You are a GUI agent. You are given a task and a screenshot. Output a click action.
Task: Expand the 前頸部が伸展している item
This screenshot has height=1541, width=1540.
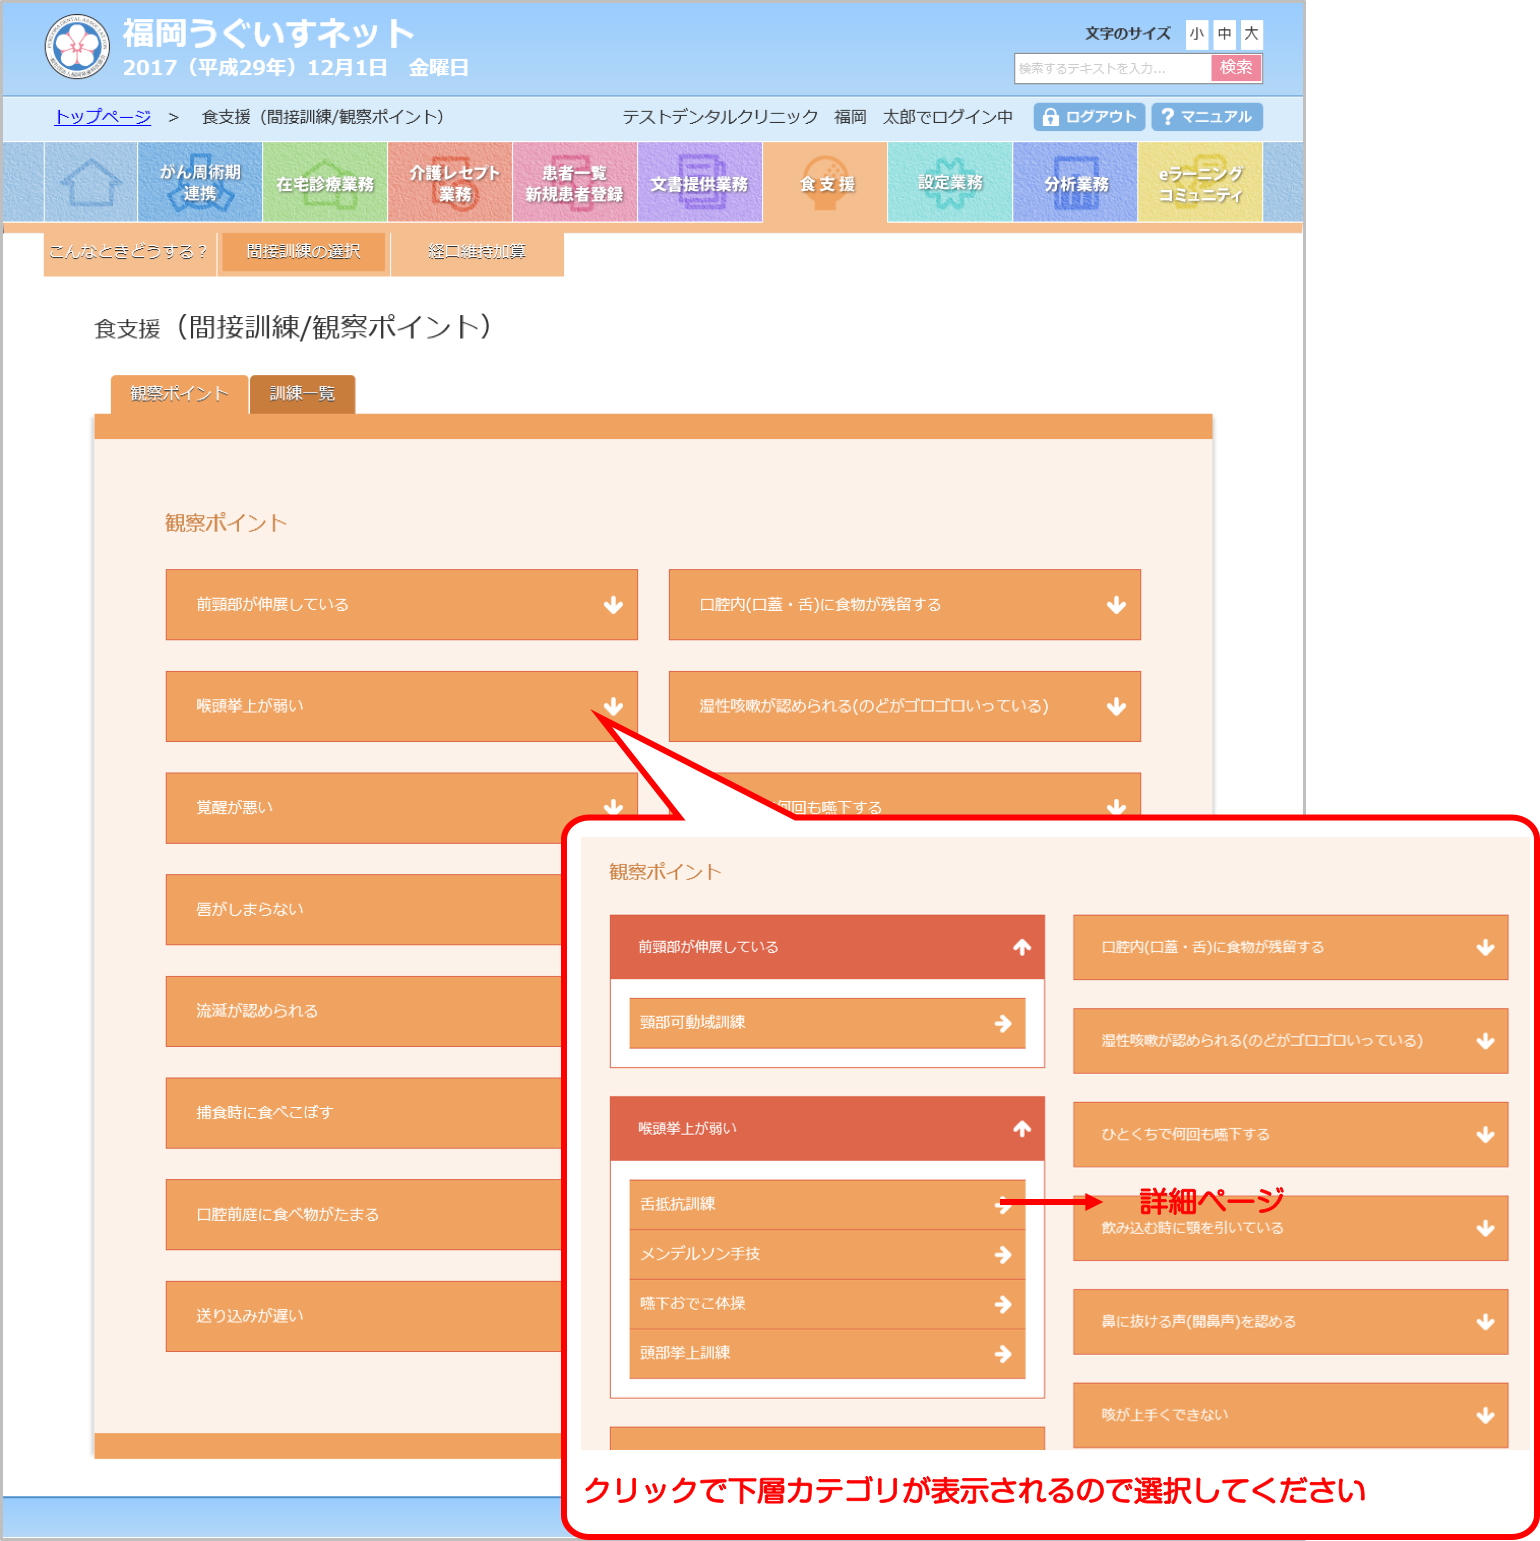(x=401, y=604)
